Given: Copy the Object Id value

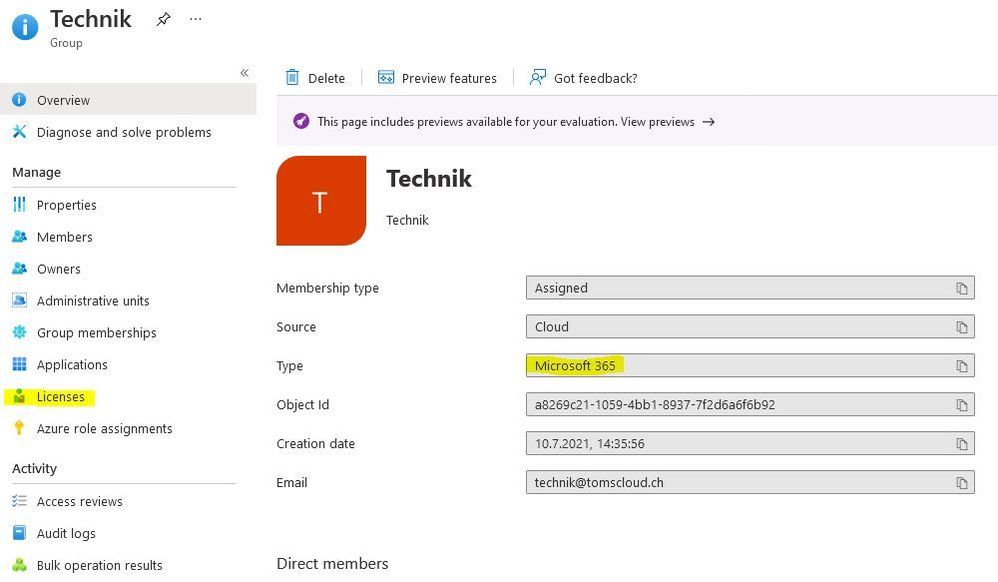Looking at the screenshot, I should click(961, 405).
